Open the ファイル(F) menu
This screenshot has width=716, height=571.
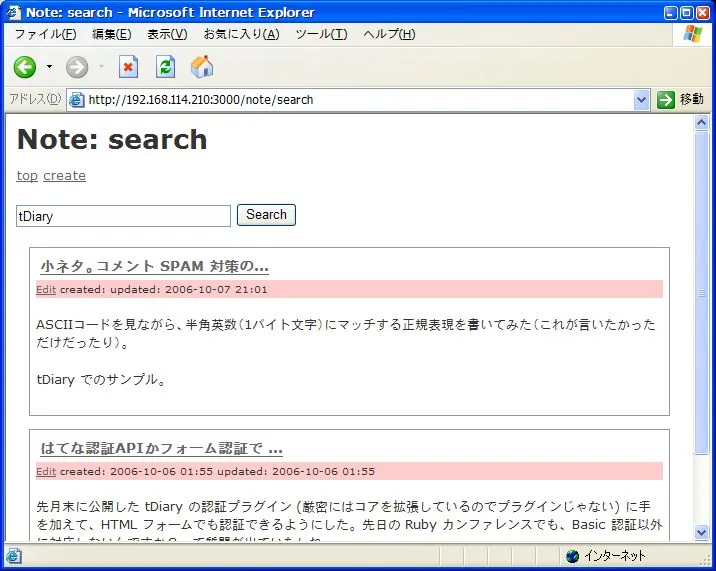(45, 34)
